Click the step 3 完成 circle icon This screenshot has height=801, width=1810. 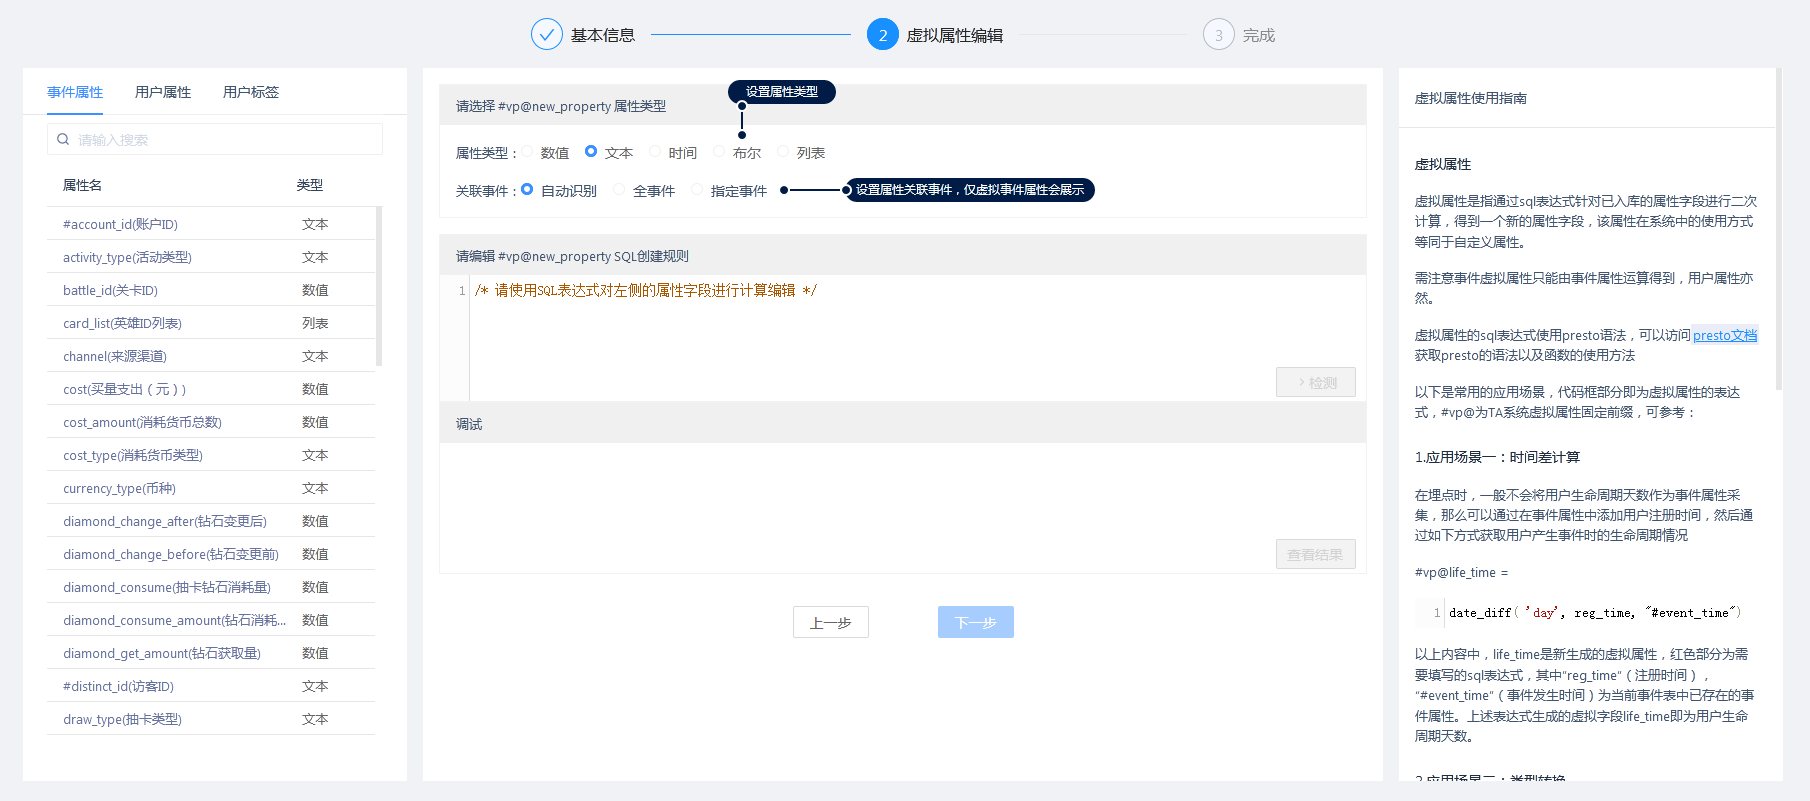coord(1218,35)
